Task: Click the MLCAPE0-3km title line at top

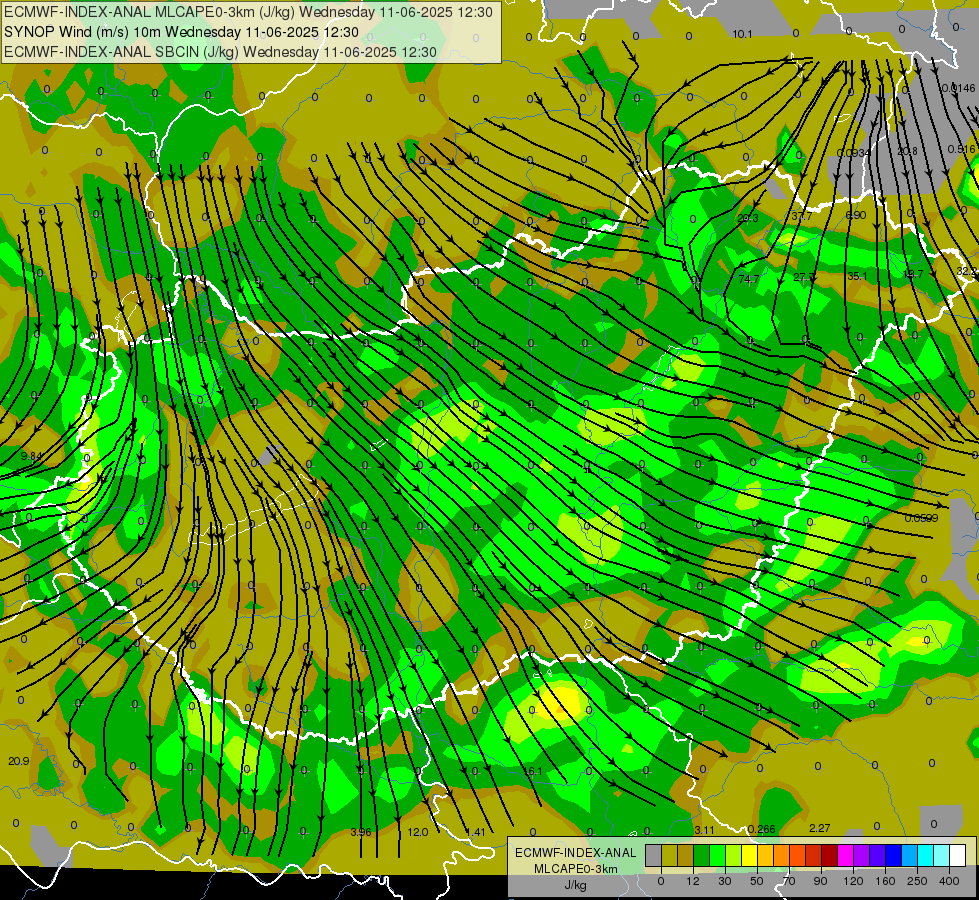Action: pyautogui.click(x=248, y=12)
